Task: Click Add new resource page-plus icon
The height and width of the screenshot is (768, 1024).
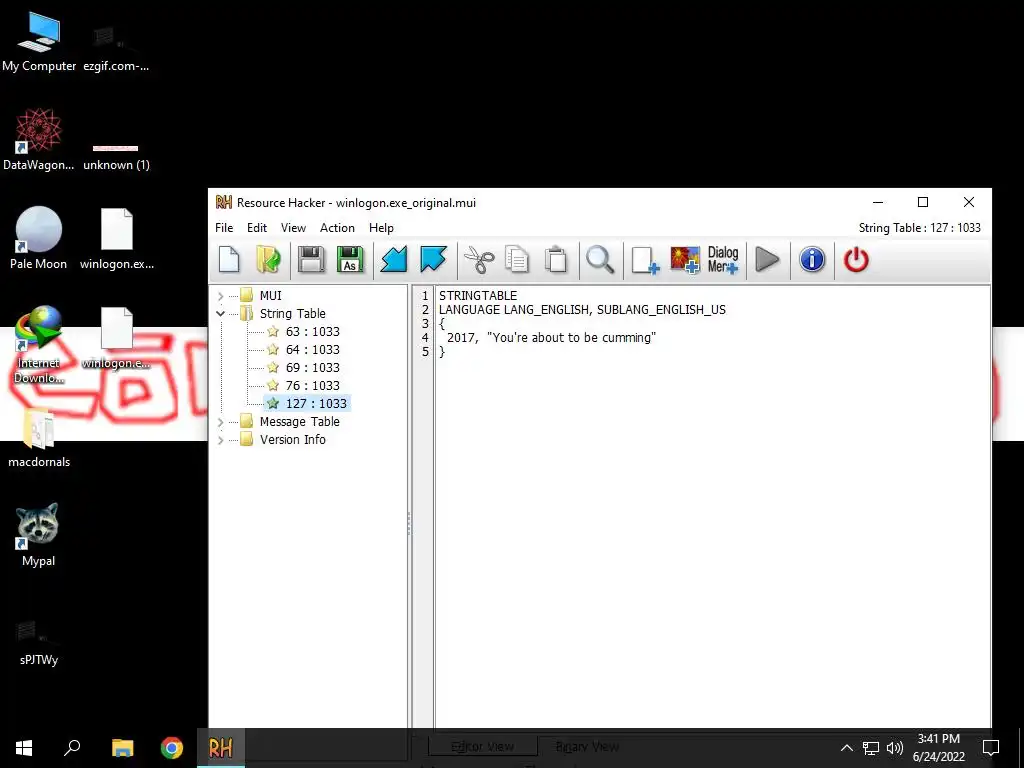Action: click(645, 259)
